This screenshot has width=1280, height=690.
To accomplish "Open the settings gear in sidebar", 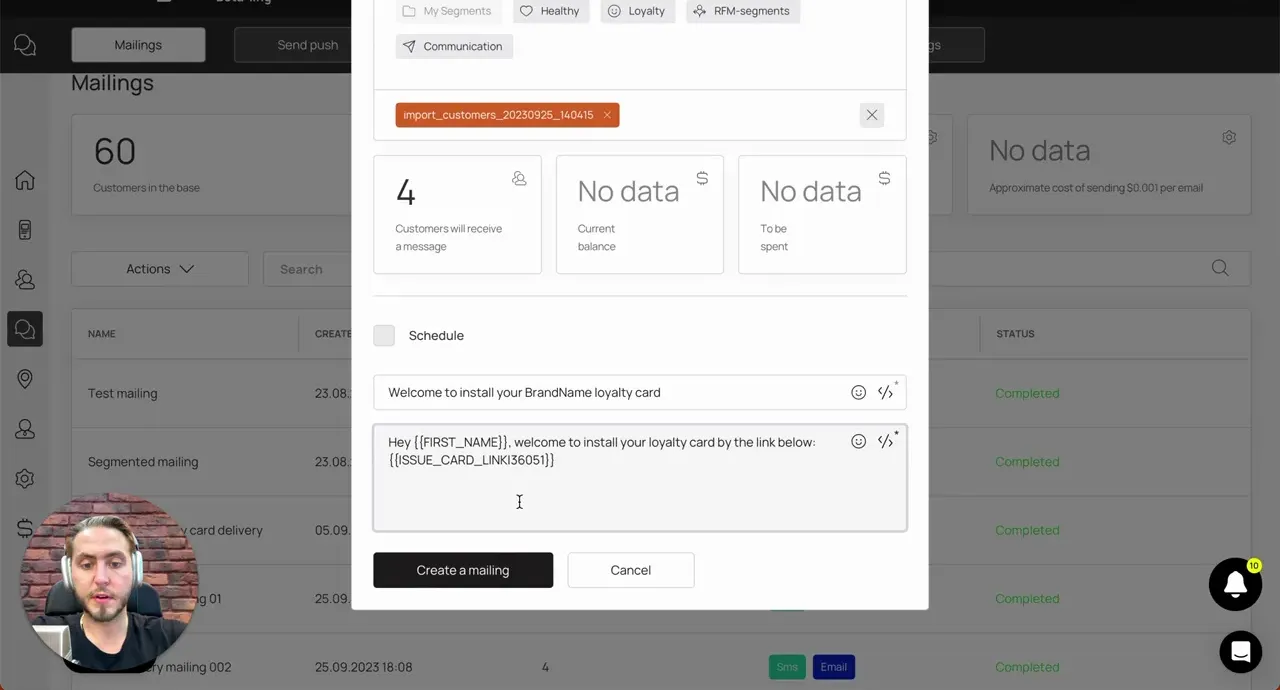I will 25,479.
